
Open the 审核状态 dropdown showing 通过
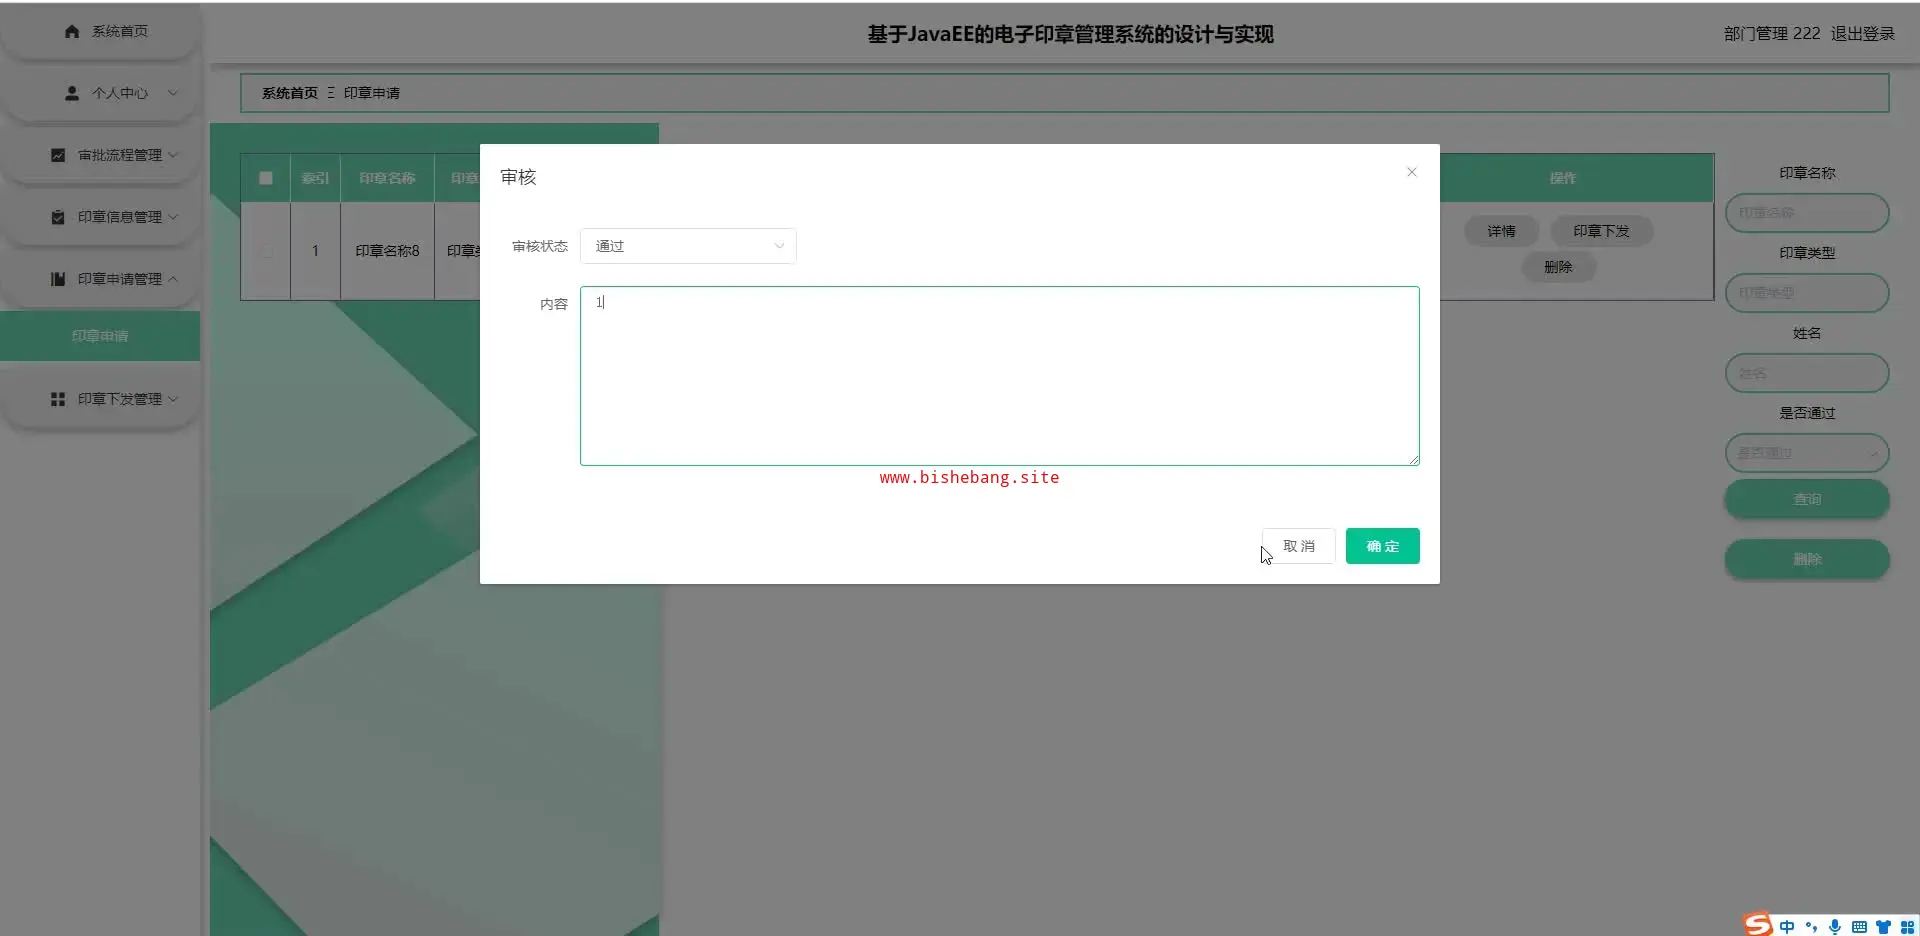click(x=688, y=246)
